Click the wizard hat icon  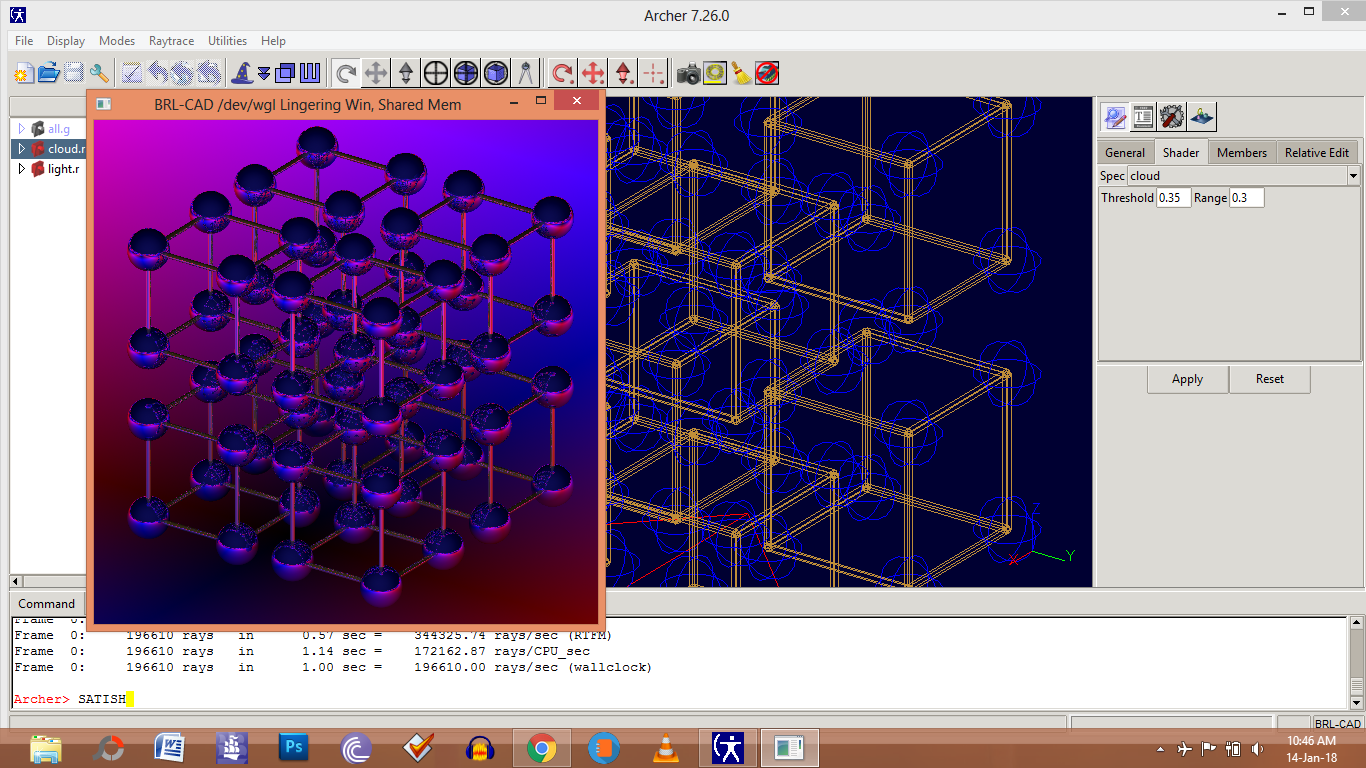[241, 73]
